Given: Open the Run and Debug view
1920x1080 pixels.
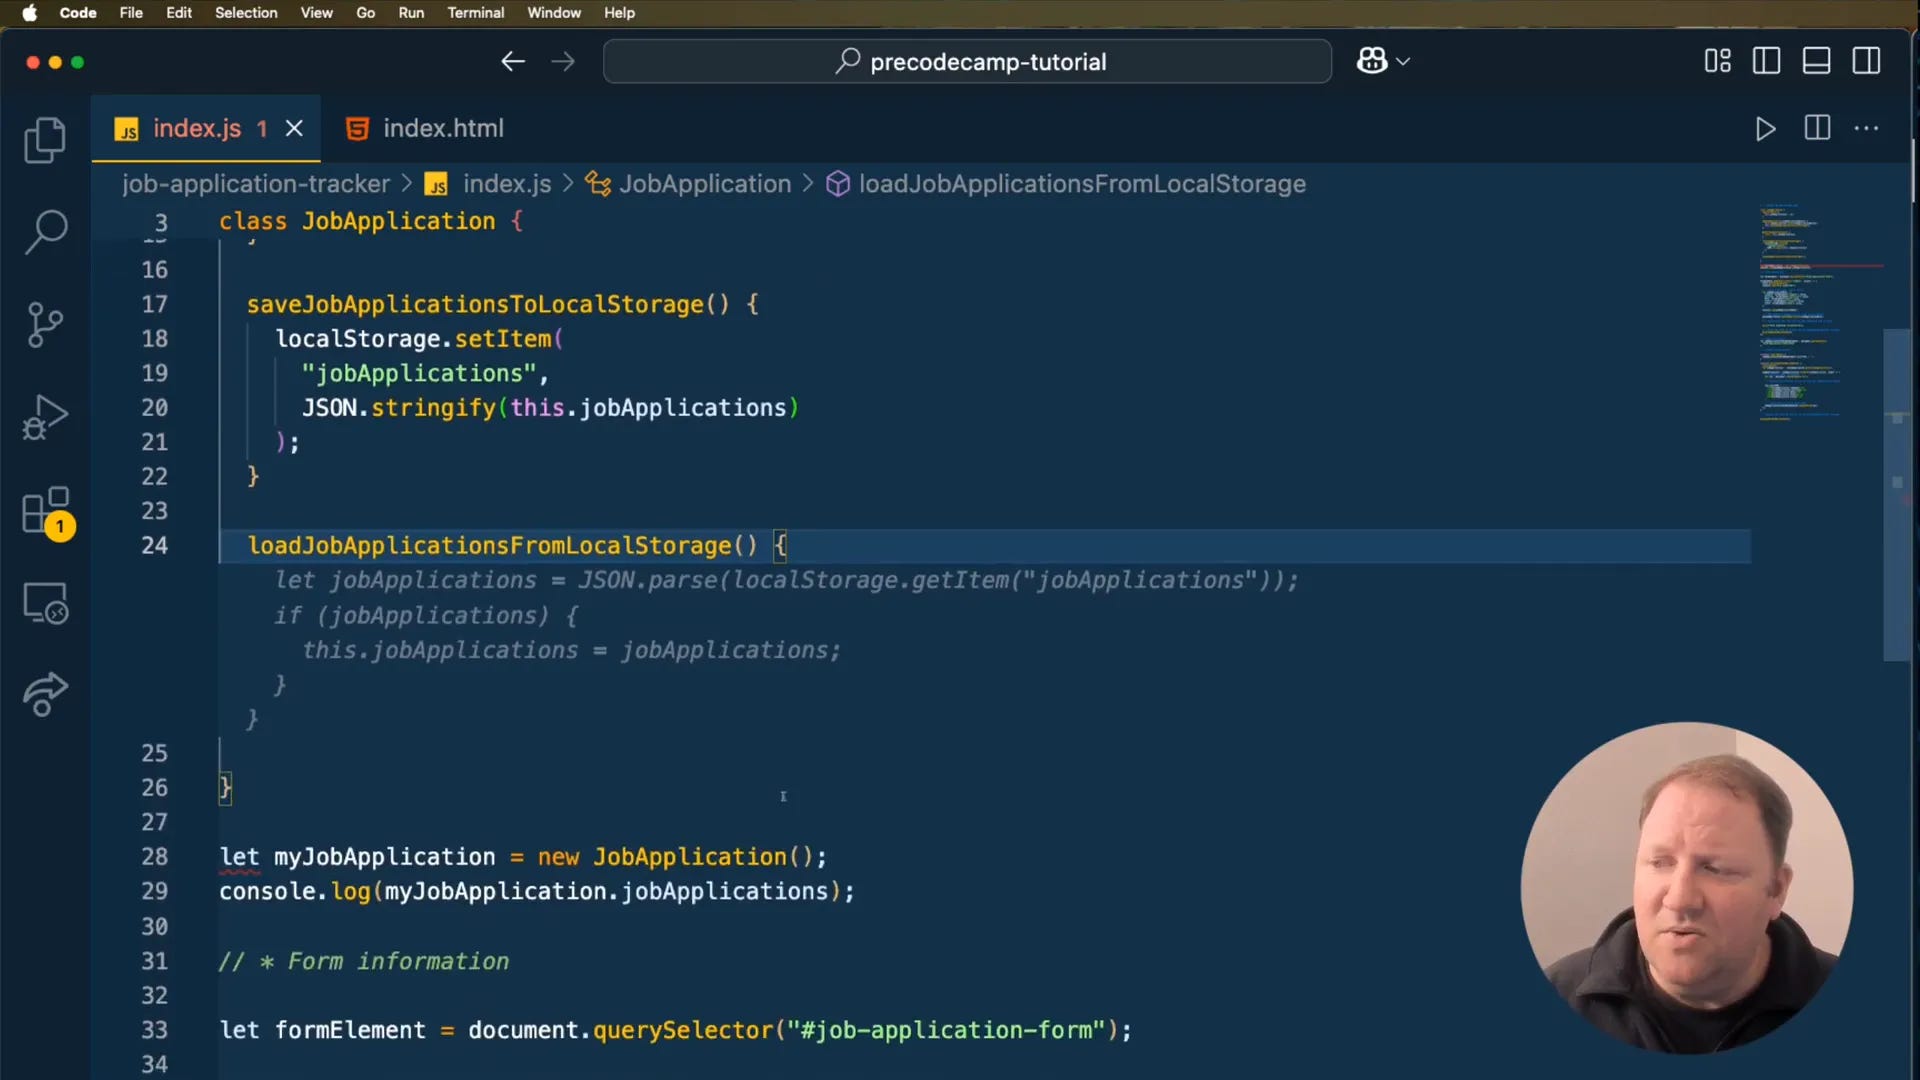Looking at the screenshot, I should (45, 417).
